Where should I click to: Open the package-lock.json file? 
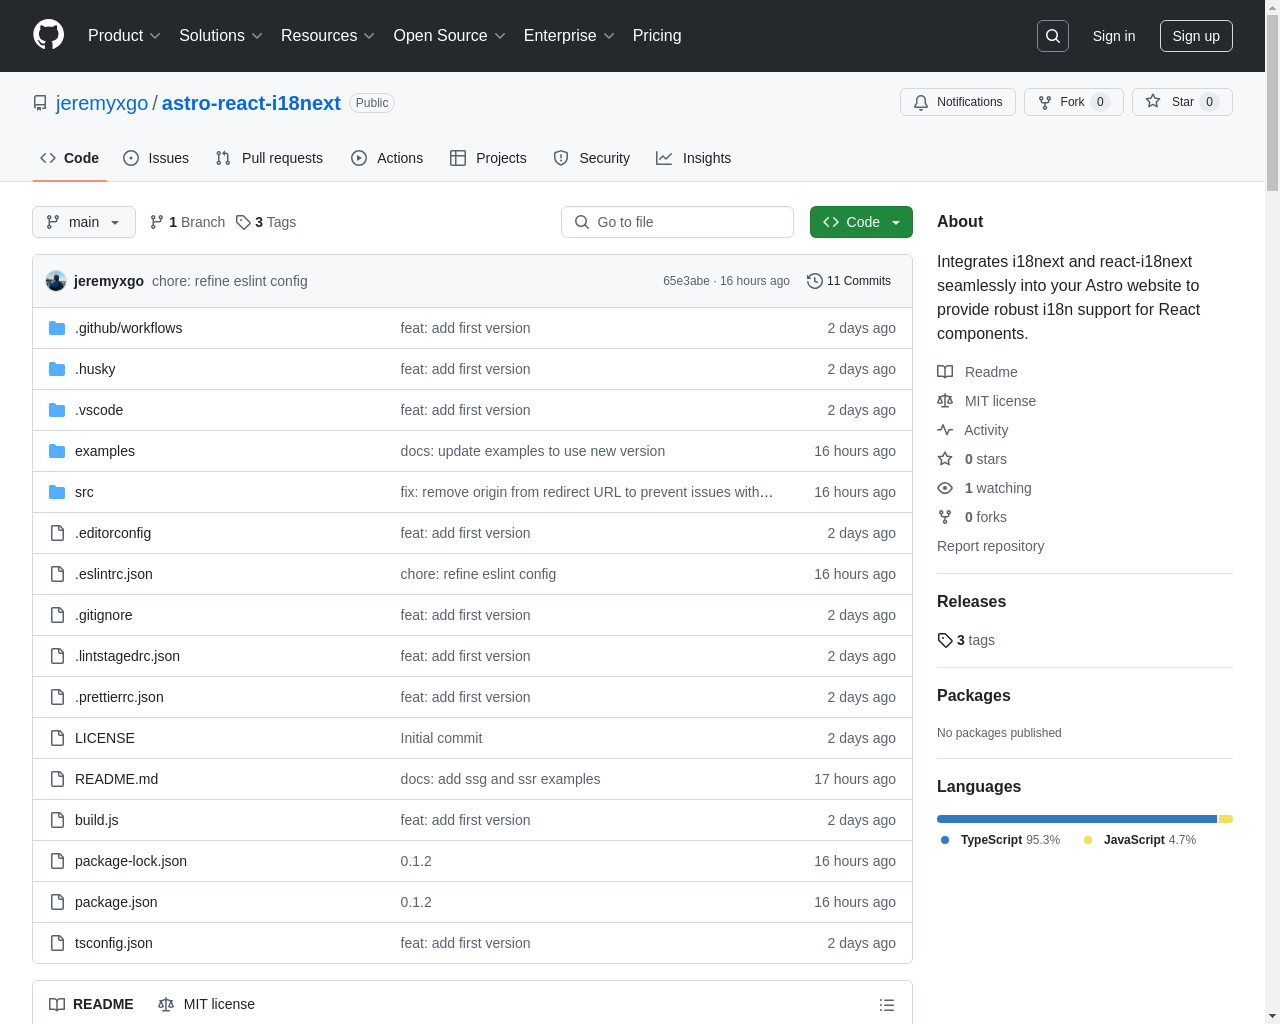[131, 861]
